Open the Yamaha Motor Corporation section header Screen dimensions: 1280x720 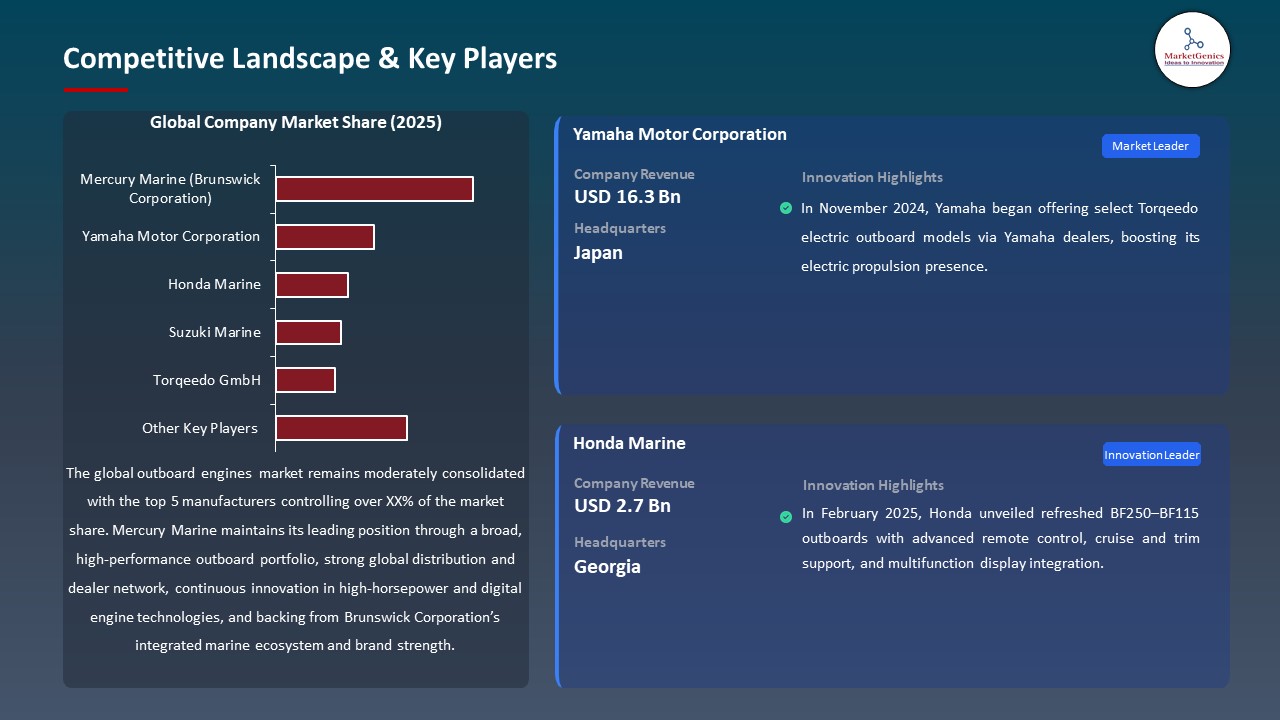coord(680,133)
